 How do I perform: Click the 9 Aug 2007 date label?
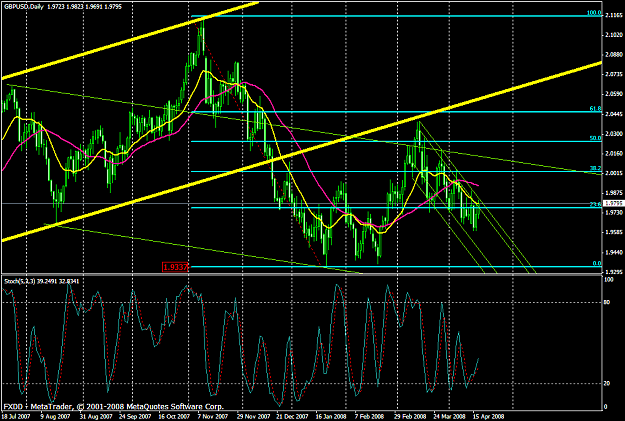pyautogui.click(x=54, y=416)
